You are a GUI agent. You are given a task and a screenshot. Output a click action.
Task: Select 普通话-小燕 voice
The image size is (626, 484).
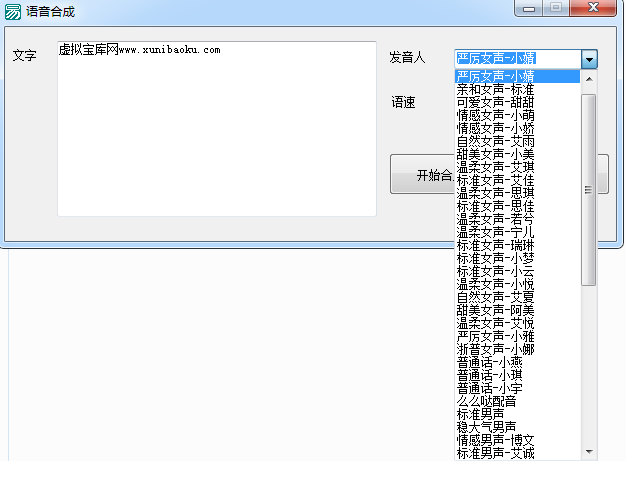(x=517, y=362)
